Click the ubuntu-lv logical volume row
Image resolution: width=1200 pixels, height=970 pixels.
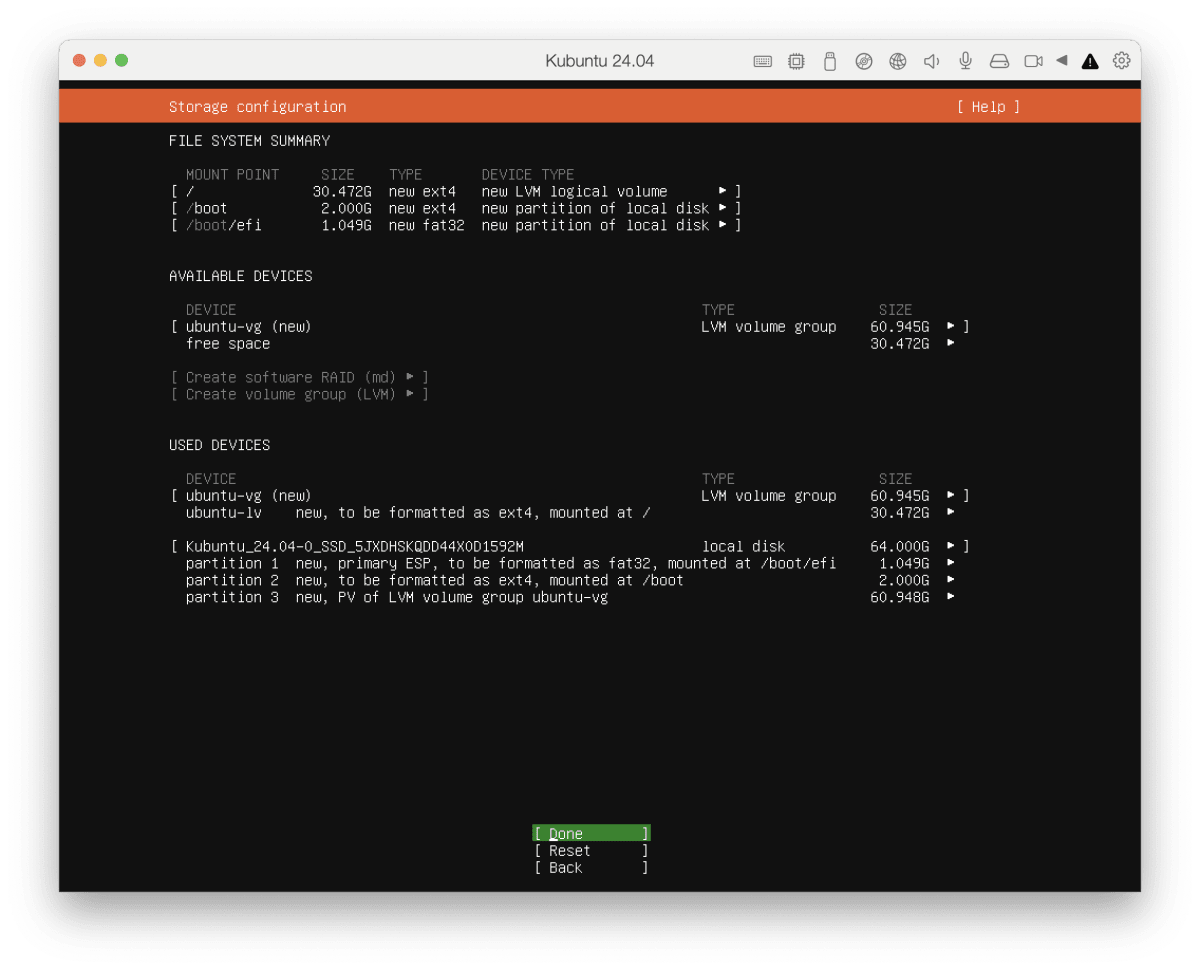tap(570, 512)
